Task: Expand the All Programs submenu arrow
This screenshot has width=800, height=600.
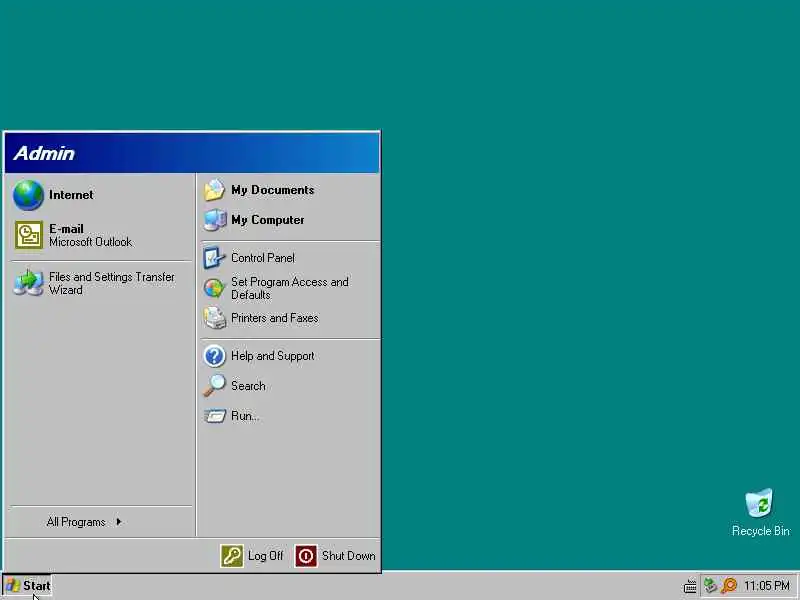Action: pos(118,521)
